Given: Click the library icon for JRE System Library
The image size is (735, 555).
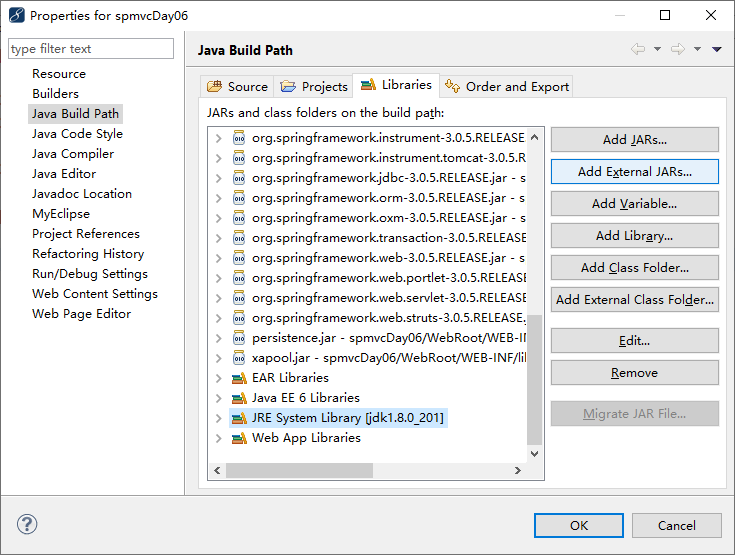Looking at the screenshot, I should pos(239,418).
